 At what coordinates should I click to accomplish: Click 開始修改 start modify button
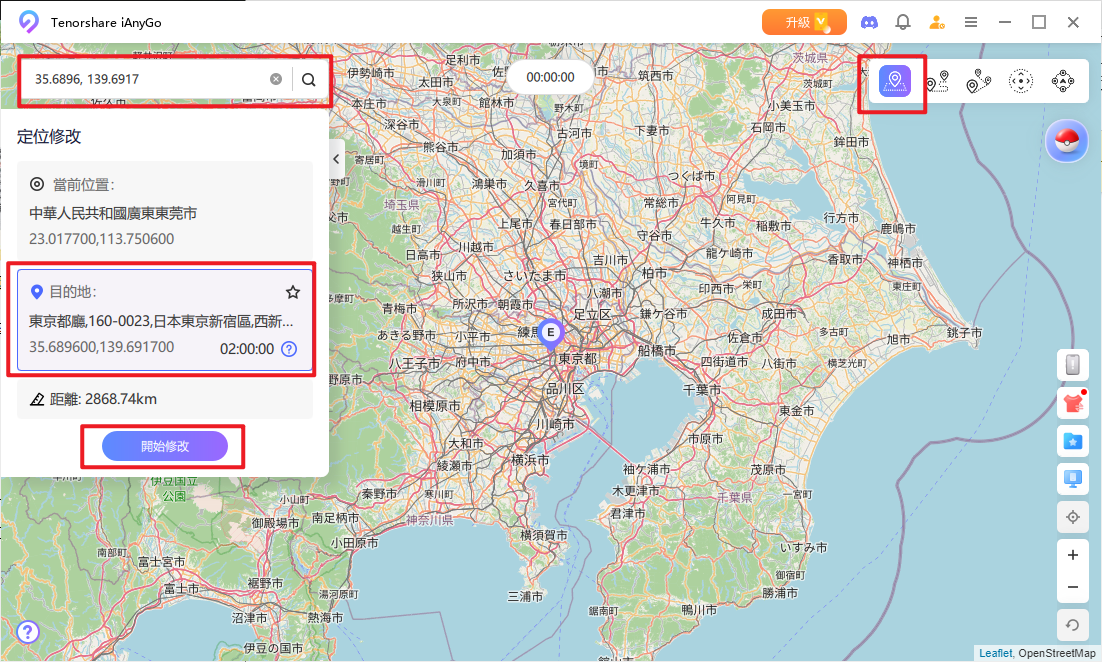tap(165, 446)
